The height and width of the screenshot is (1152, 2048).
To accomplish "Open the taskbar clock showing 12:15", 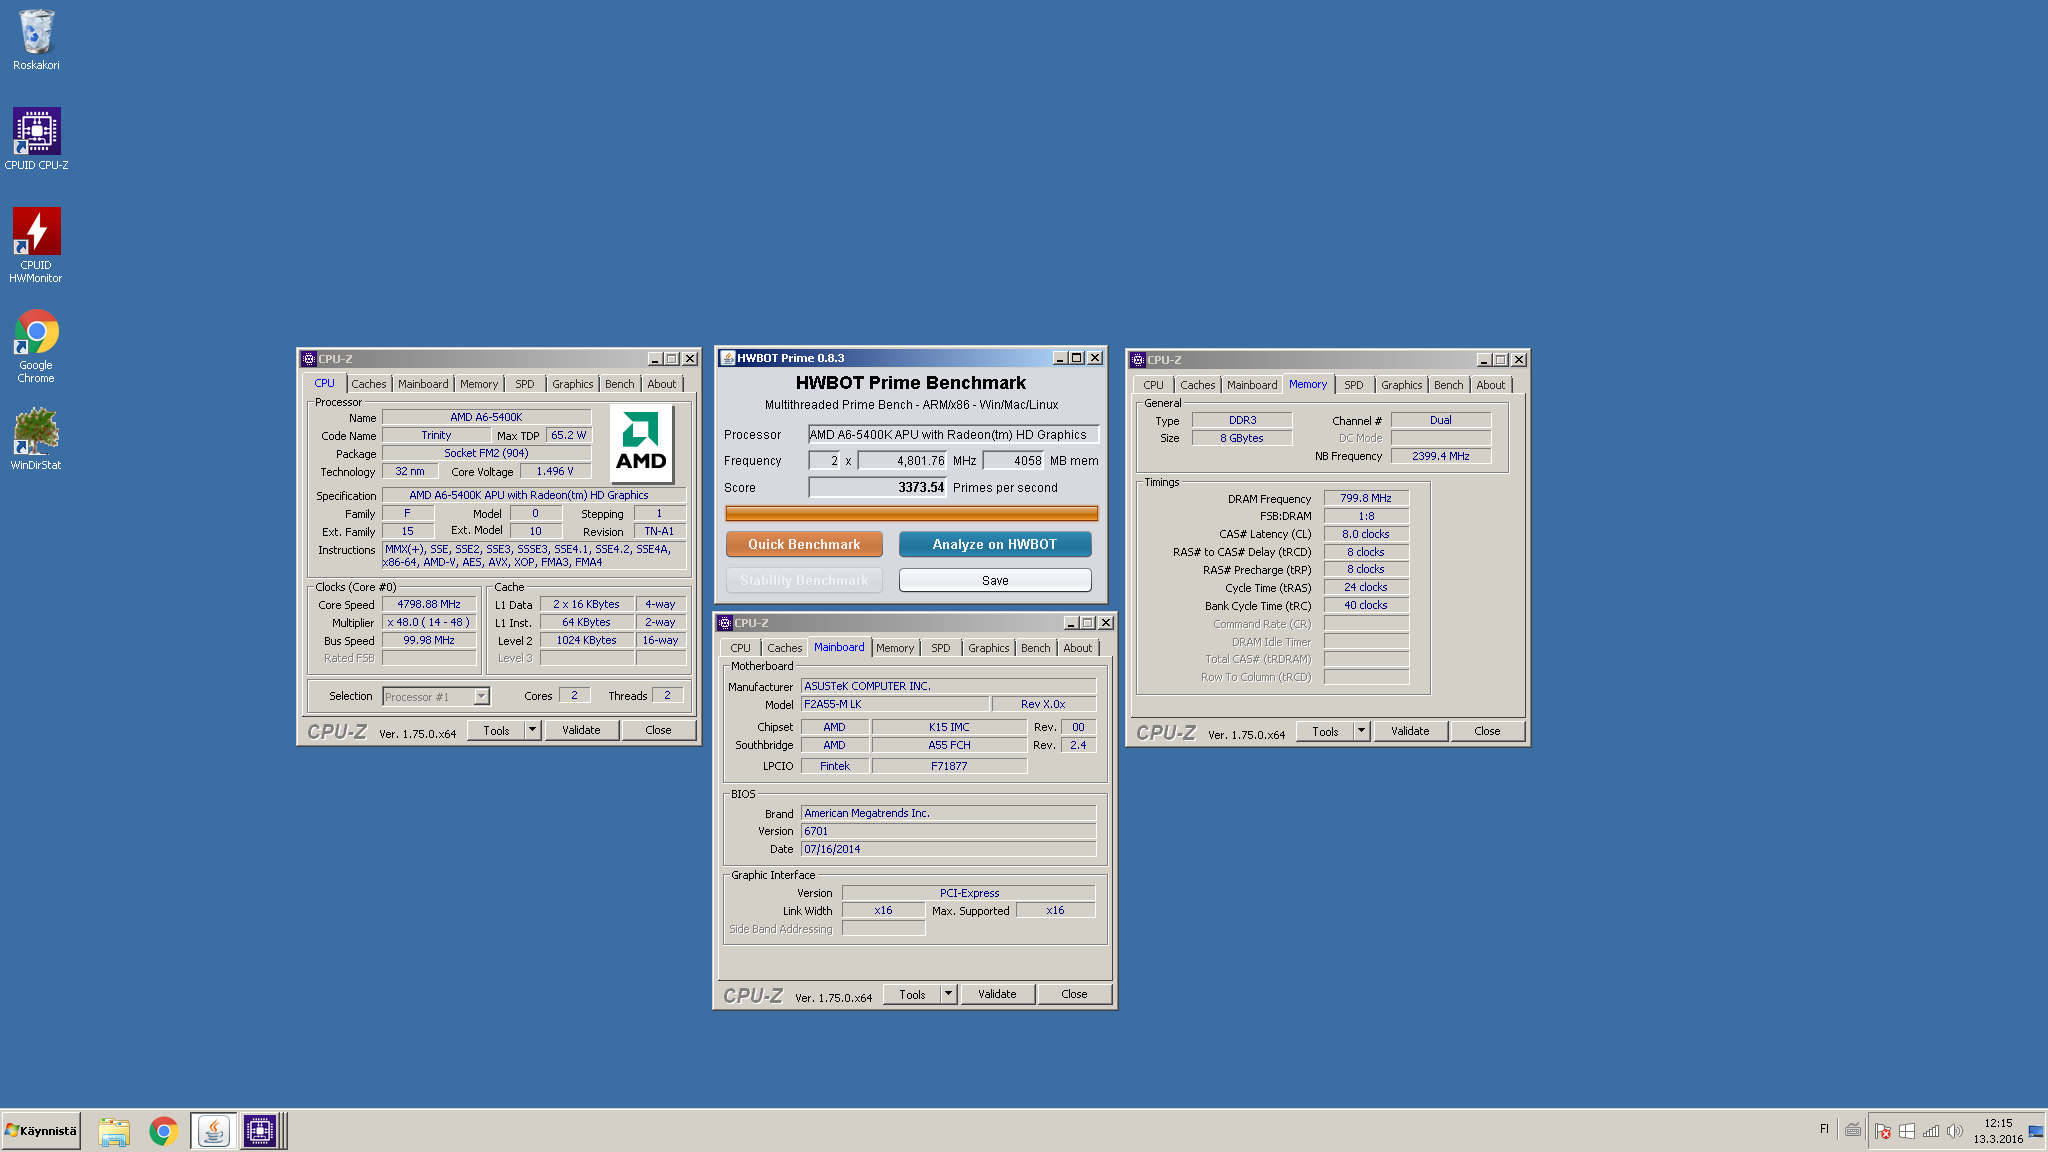I will point(1998,1131).
